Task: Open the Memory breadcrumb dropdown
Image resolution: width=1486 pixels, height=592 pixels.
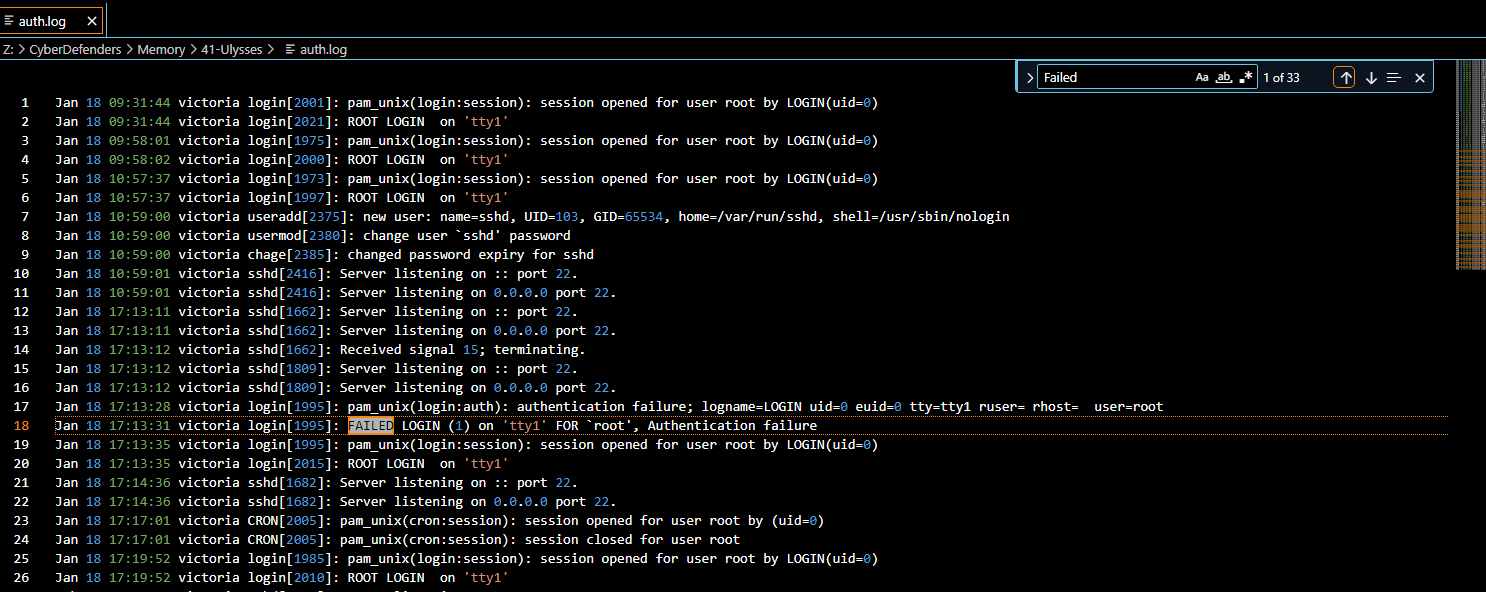Action: coord(161,49)
